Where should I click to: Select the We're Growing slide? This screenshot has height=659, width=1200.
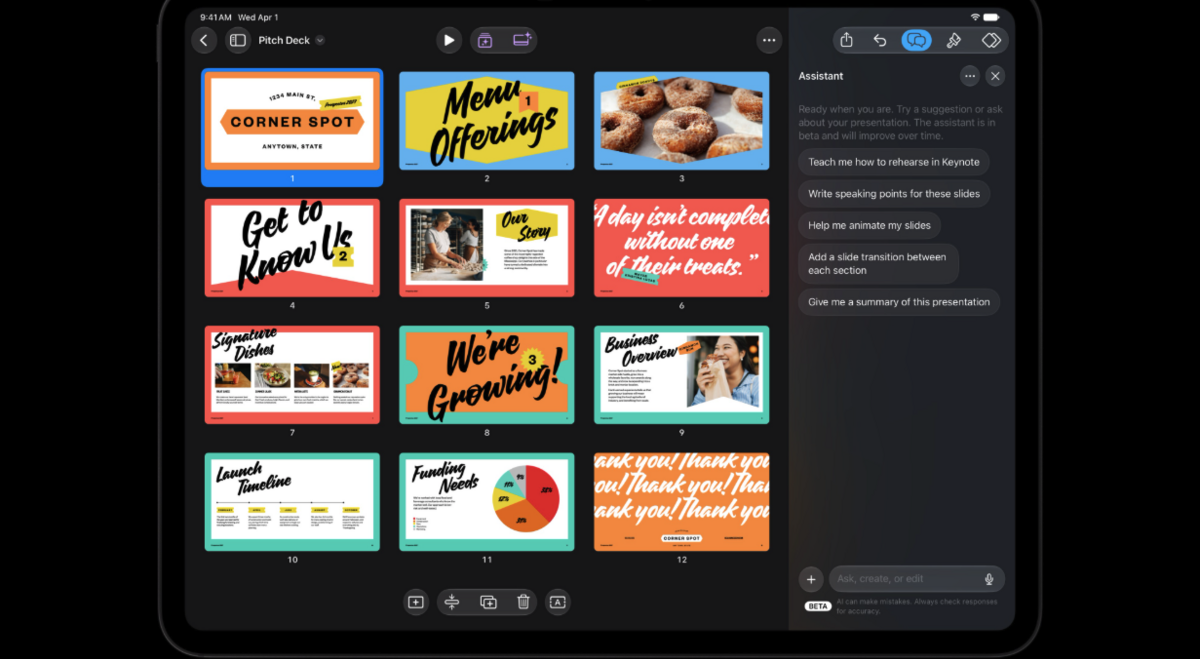487,375
